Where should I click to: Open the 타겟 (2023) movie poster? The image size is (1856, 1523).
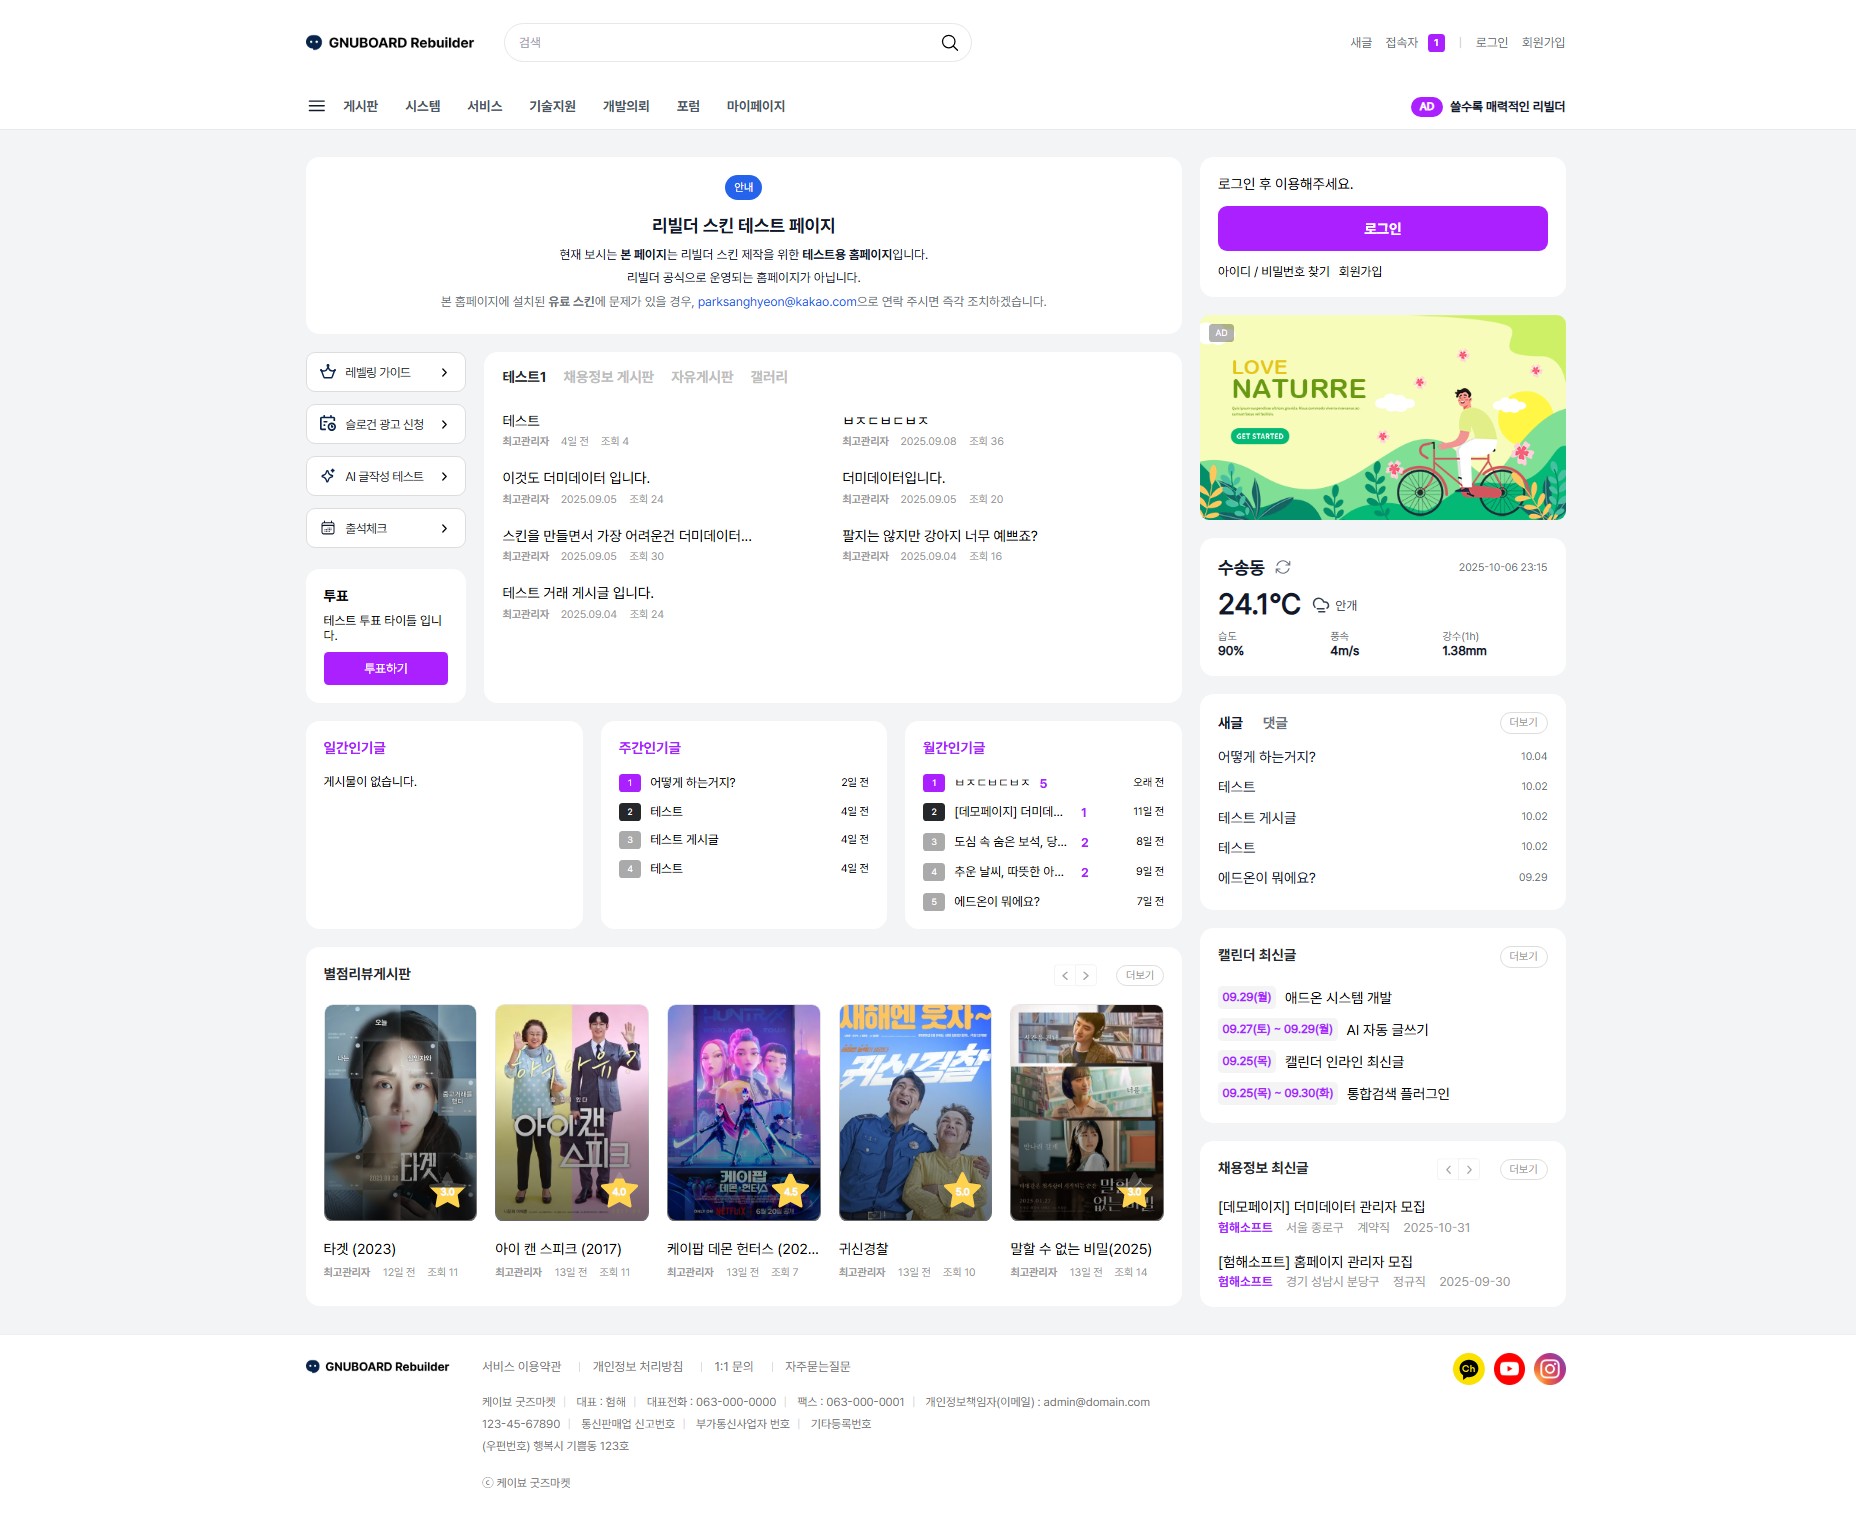click(400, 1112)
